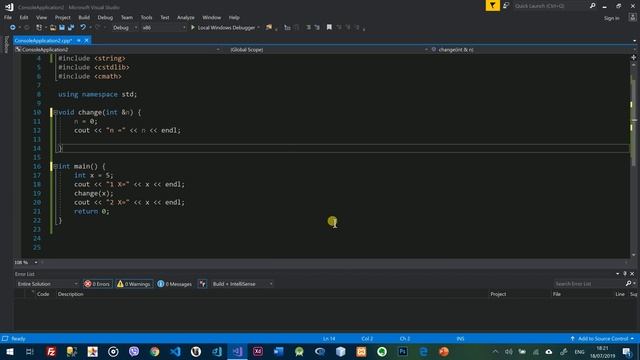Click the Find in Files toolbar icon

point(269,27)
